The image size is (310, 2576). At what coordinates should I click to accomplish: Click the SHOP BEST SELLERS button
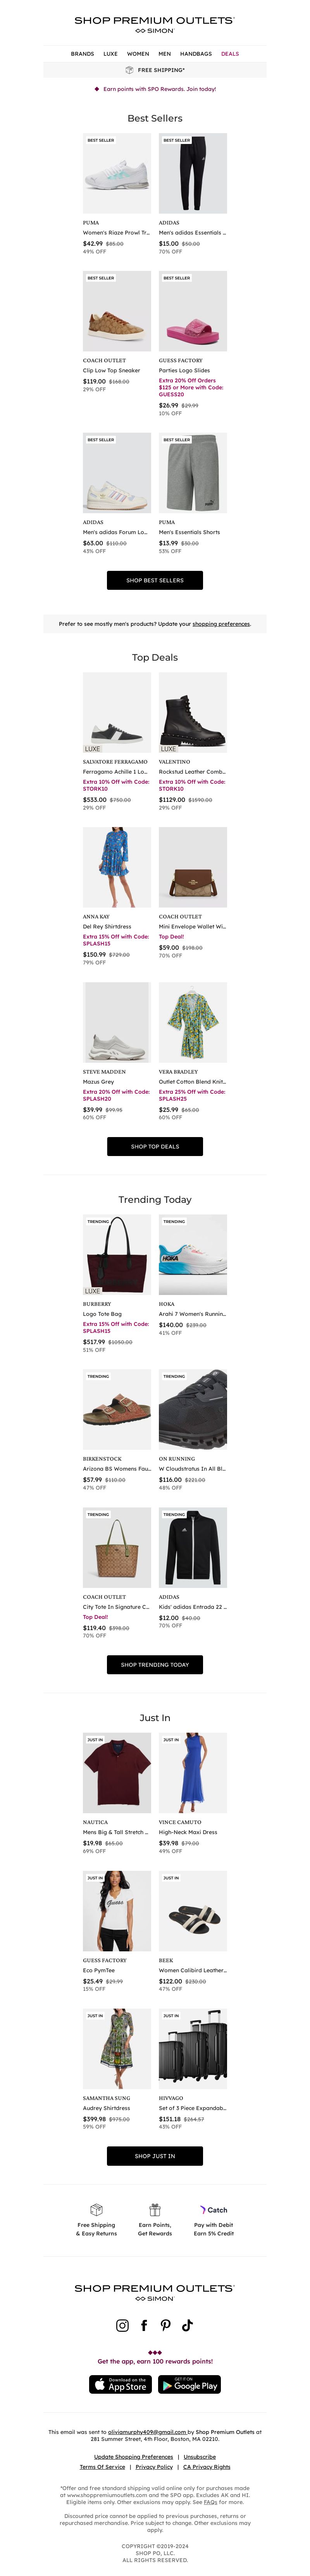tap(155, 580)
